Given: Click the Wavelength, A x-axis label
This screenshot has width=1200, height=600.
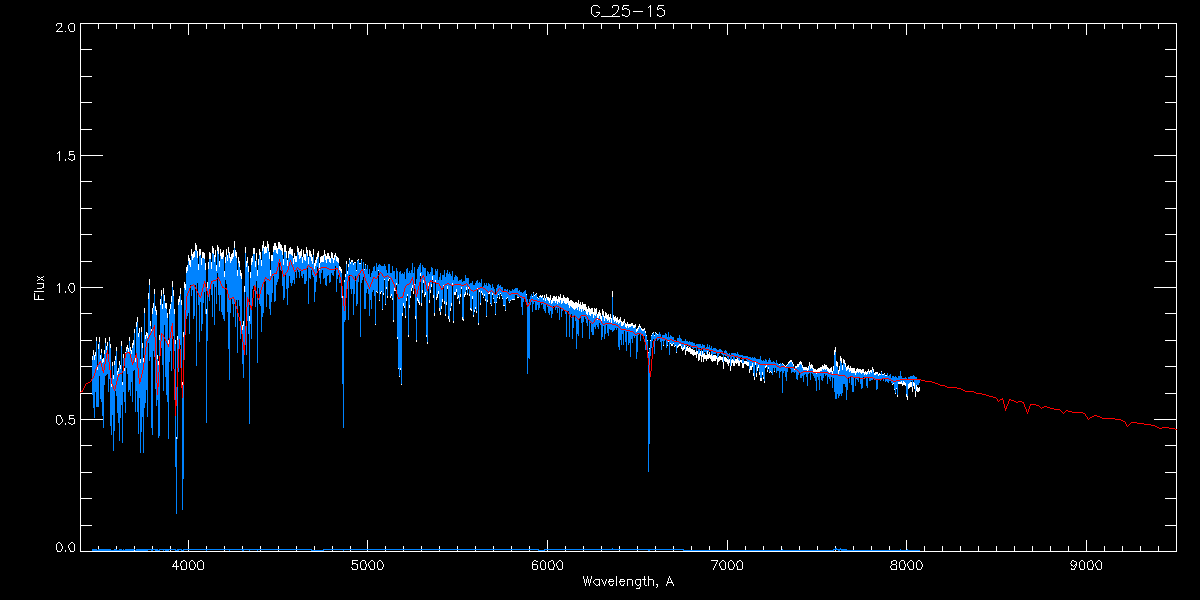Looking at the screenshot, I should [x=627, y=582].
